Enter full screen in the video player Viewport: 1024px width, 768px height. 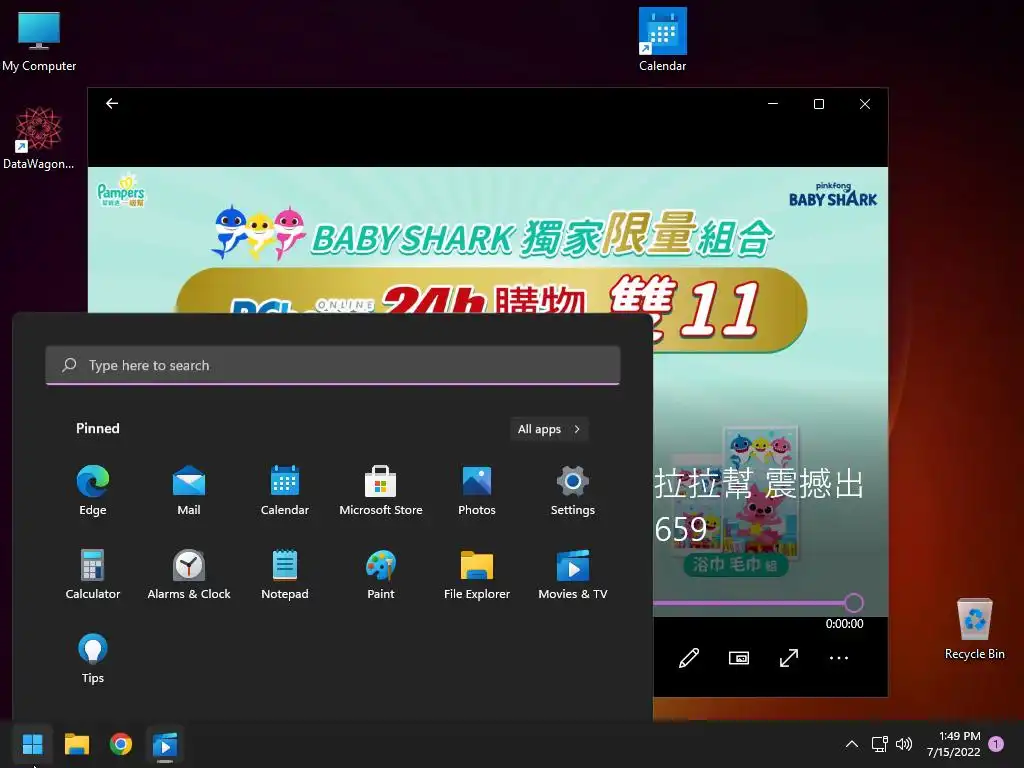789,658
